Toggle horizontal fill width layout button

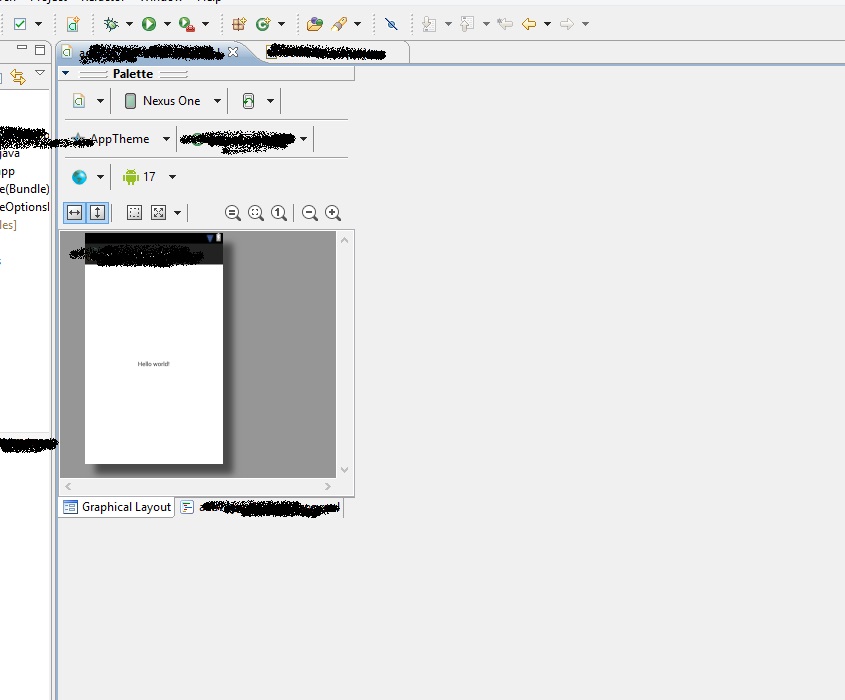pyautogui.click(x=74, y=213)
